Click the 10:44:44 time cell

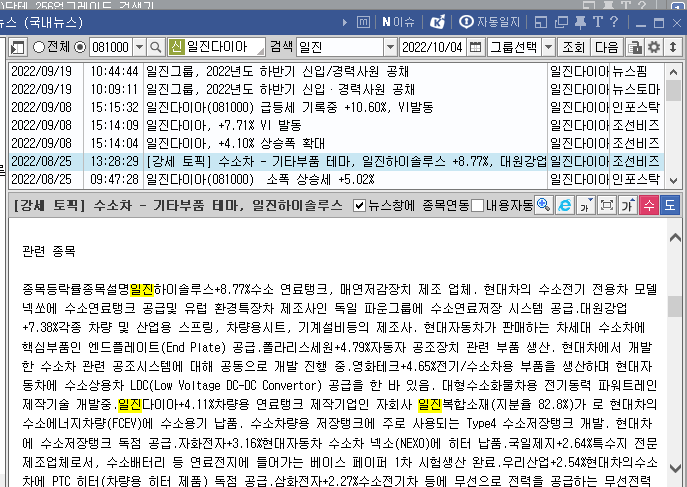click(114, 71)
